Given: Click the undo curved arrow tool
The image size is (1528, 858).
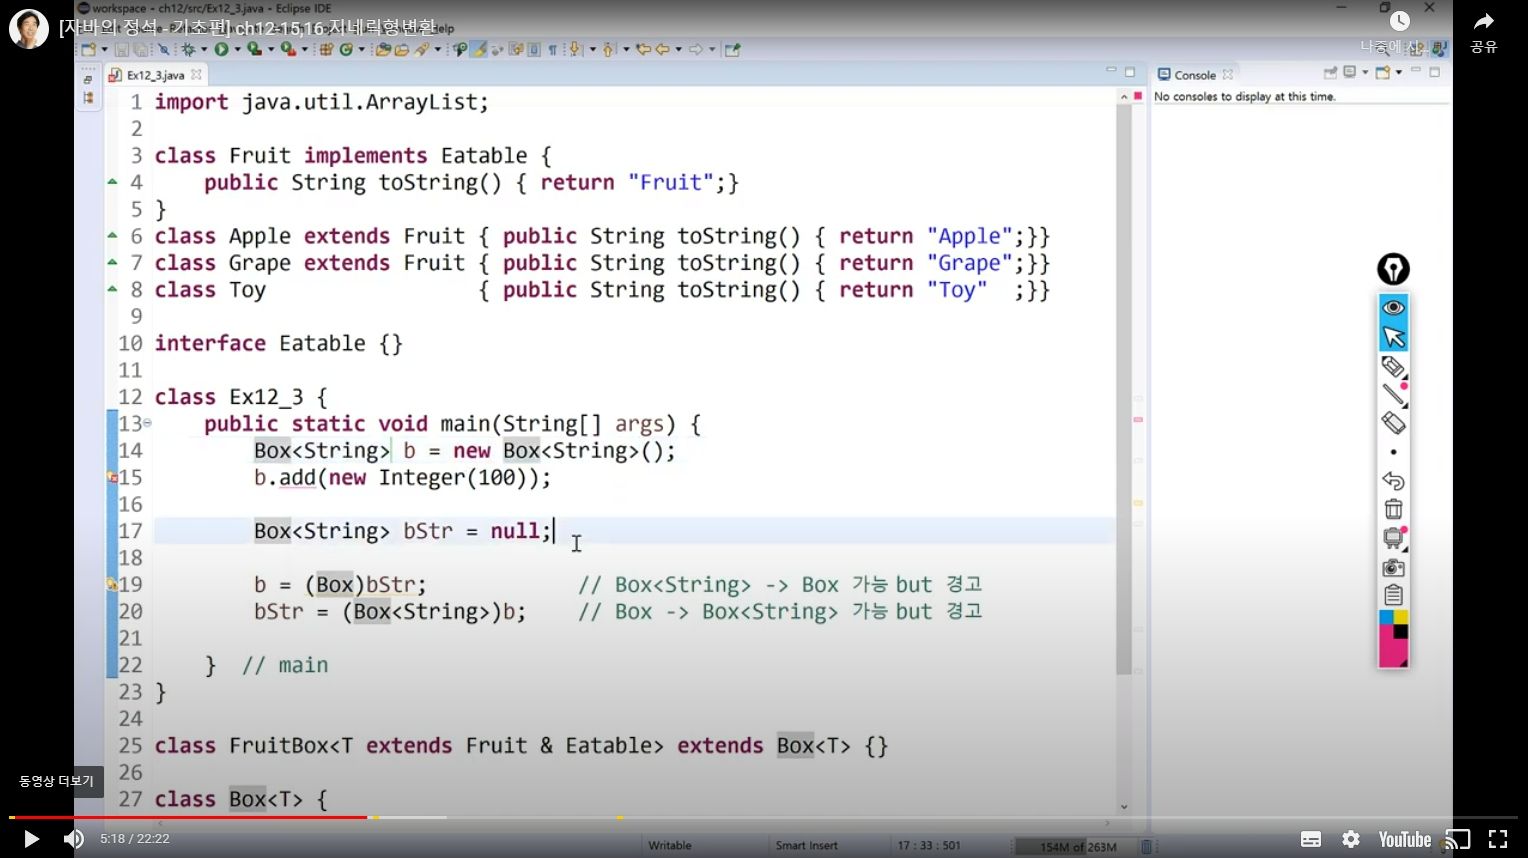Looking at the screenshot, I should pos(1393,481).
